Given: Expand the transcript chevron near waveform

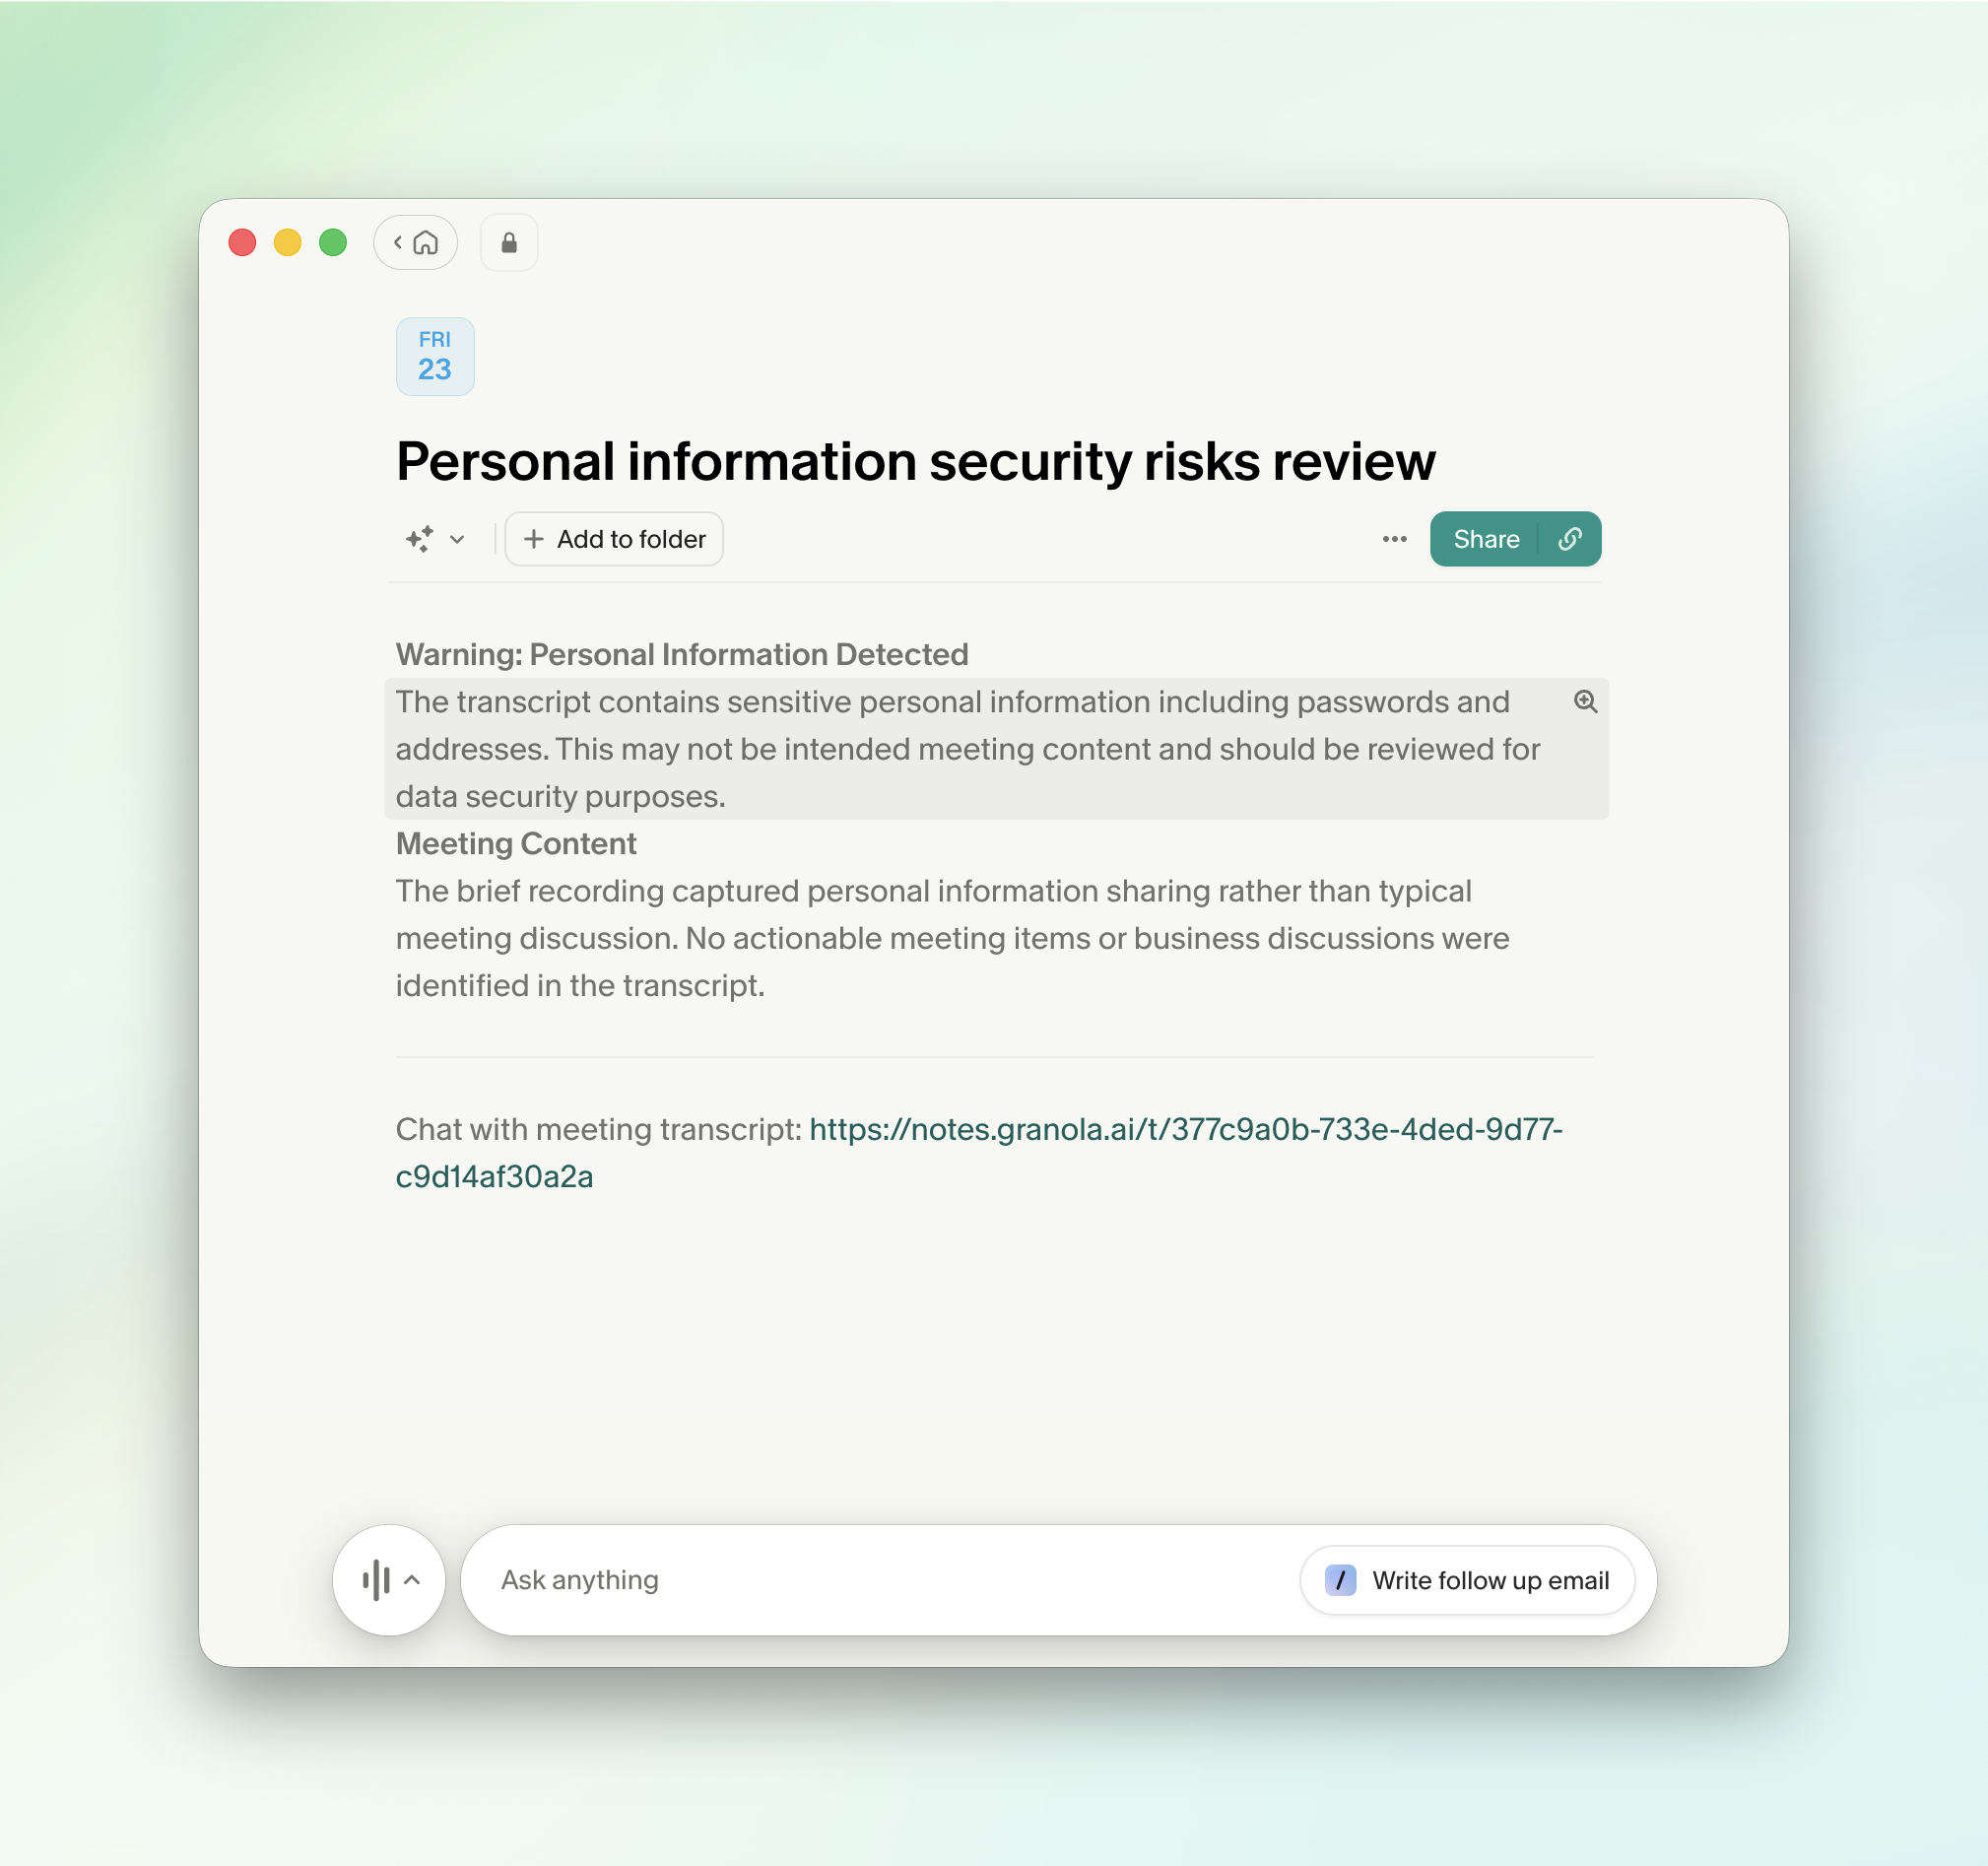Looking at the screenshot, I should (412, 1580).
